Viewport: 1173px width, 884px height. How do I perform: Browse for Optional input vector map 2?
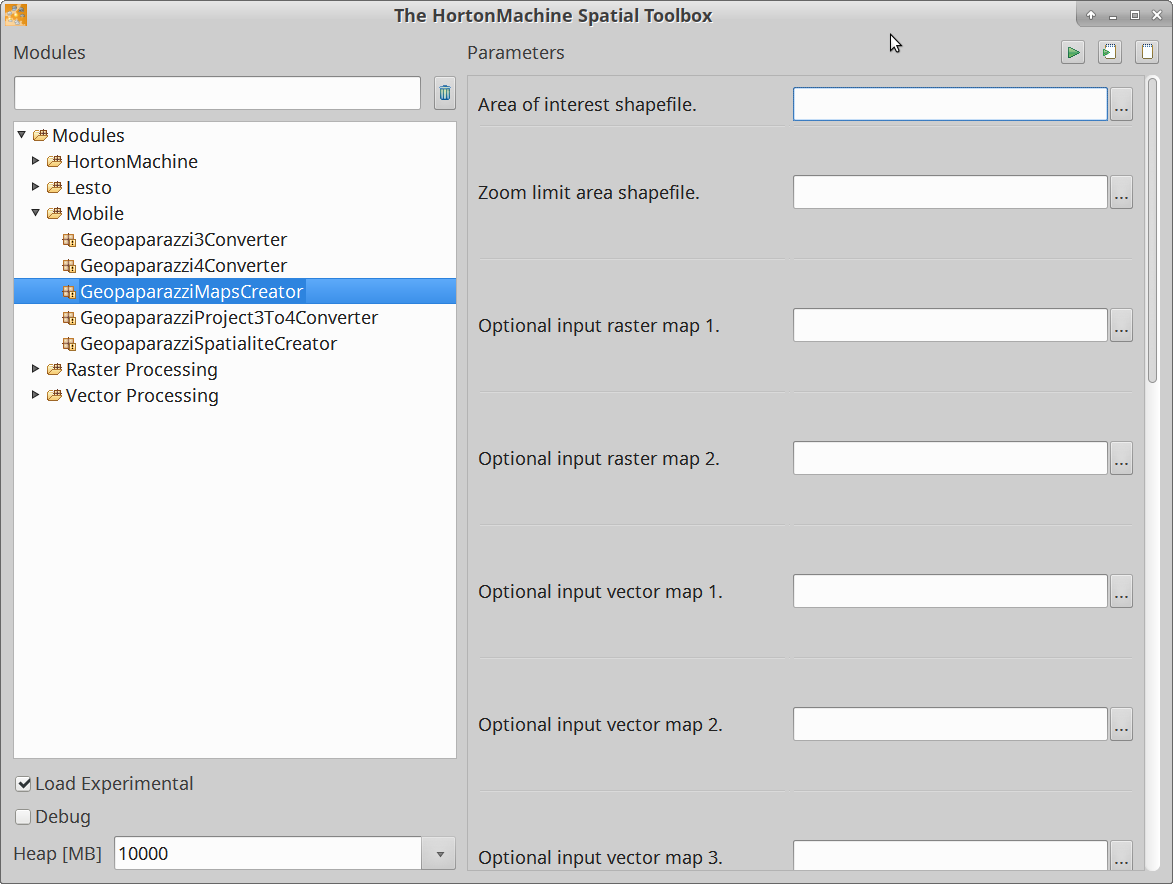pyautogui.click(x=1121, y=725)
